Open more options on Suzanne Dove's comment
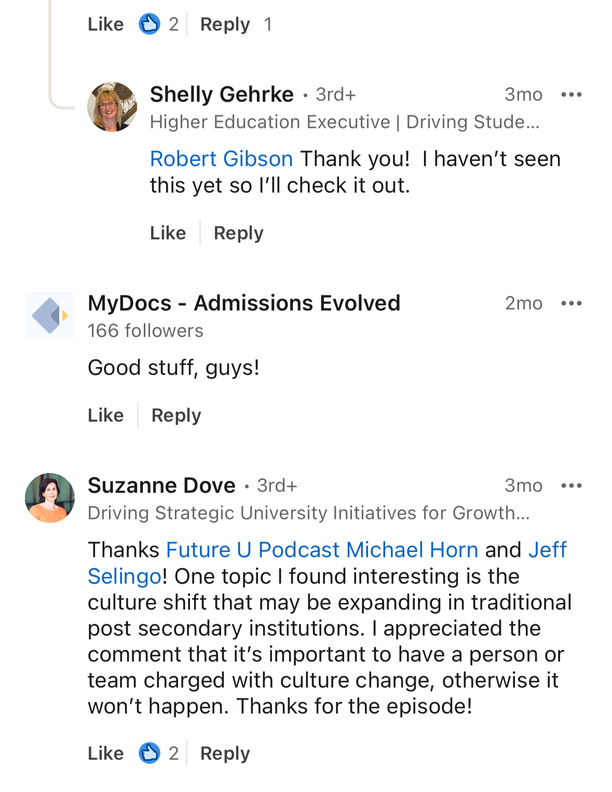This screenshot has height=792, width=612. pos(571,485)
